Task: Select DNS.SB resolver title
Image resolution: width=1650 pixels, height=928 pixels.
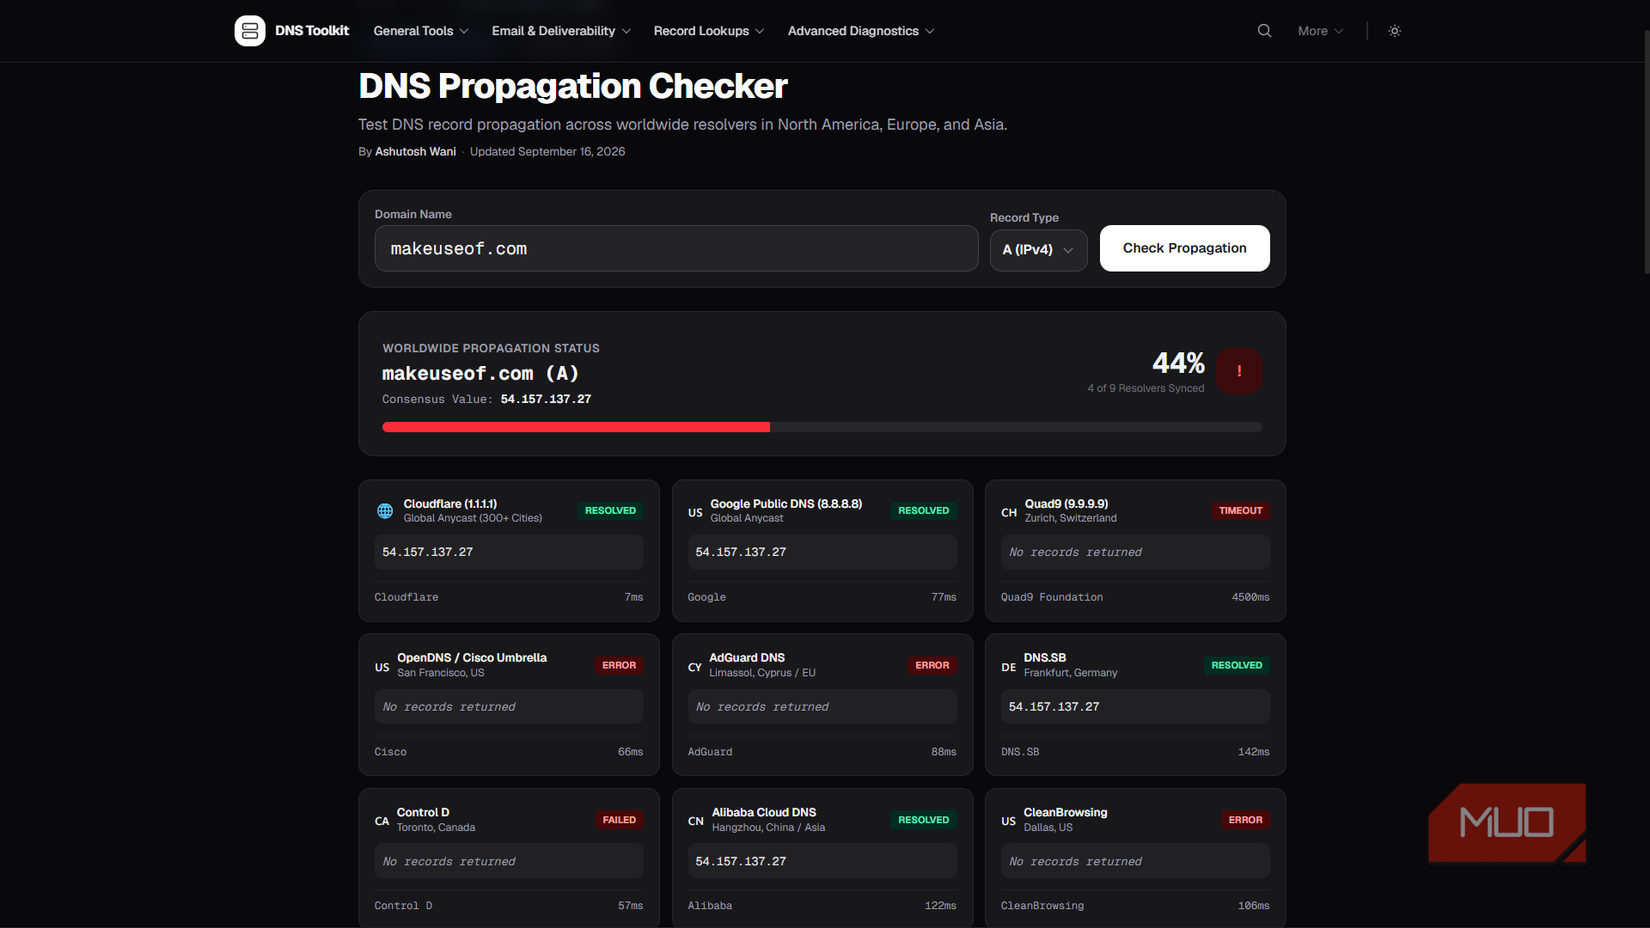Action: coord(1045,658)
